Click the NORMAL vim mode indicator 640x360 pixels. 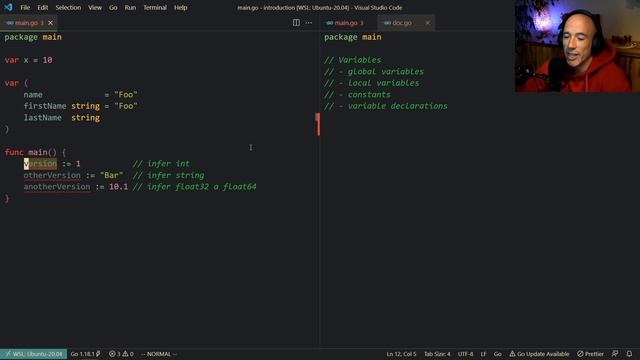pyautogui.click(x=159, y=354)
